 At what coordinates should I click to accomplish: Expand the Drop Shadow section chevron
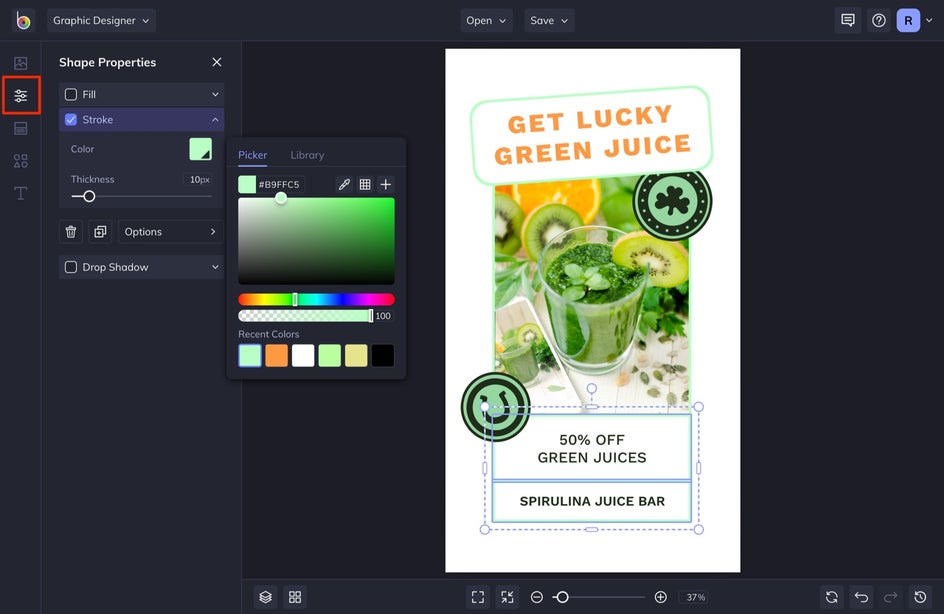click(x=215, y=267)
